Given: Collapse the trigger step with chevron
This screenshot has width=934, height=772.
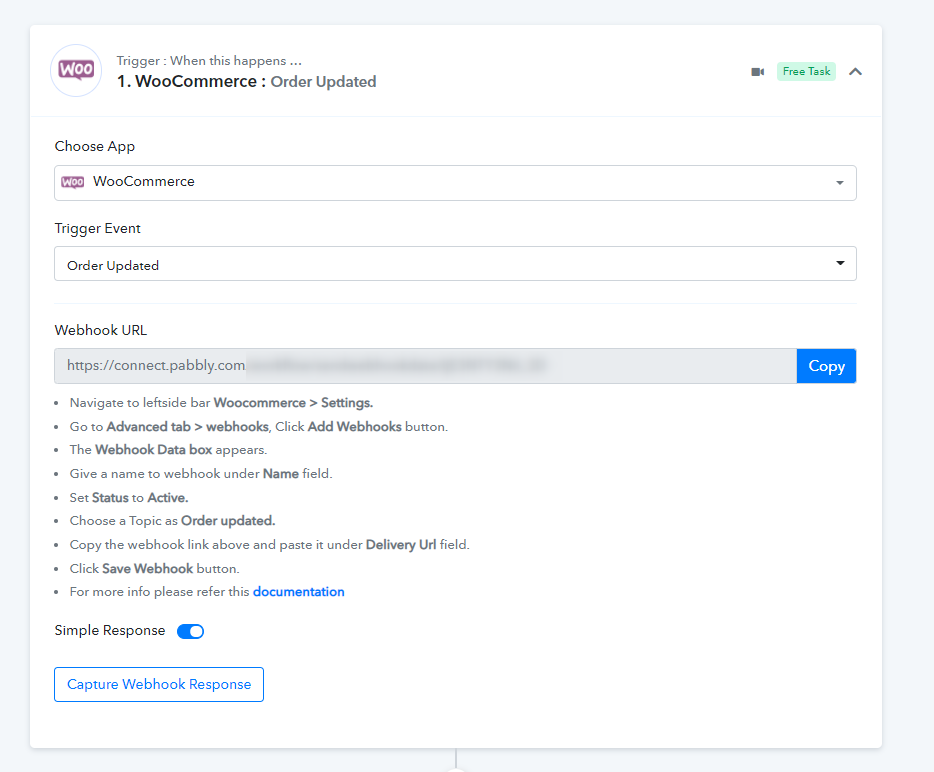Looking at the screenshot, I should point(855,71).
